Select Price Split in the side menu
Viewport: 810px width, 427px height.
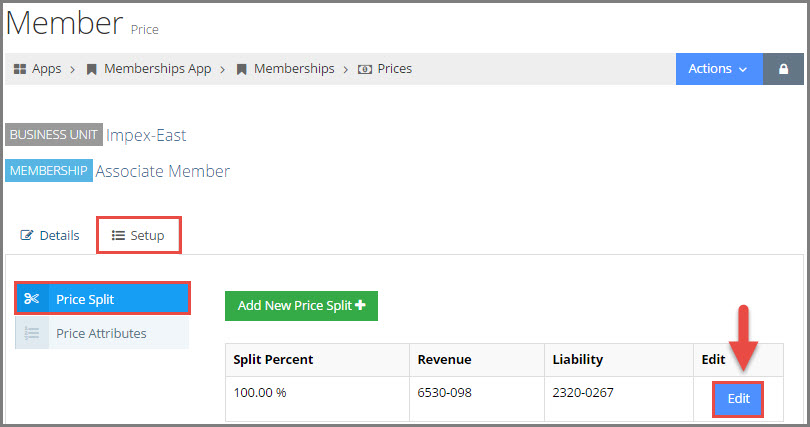(102, 298)
